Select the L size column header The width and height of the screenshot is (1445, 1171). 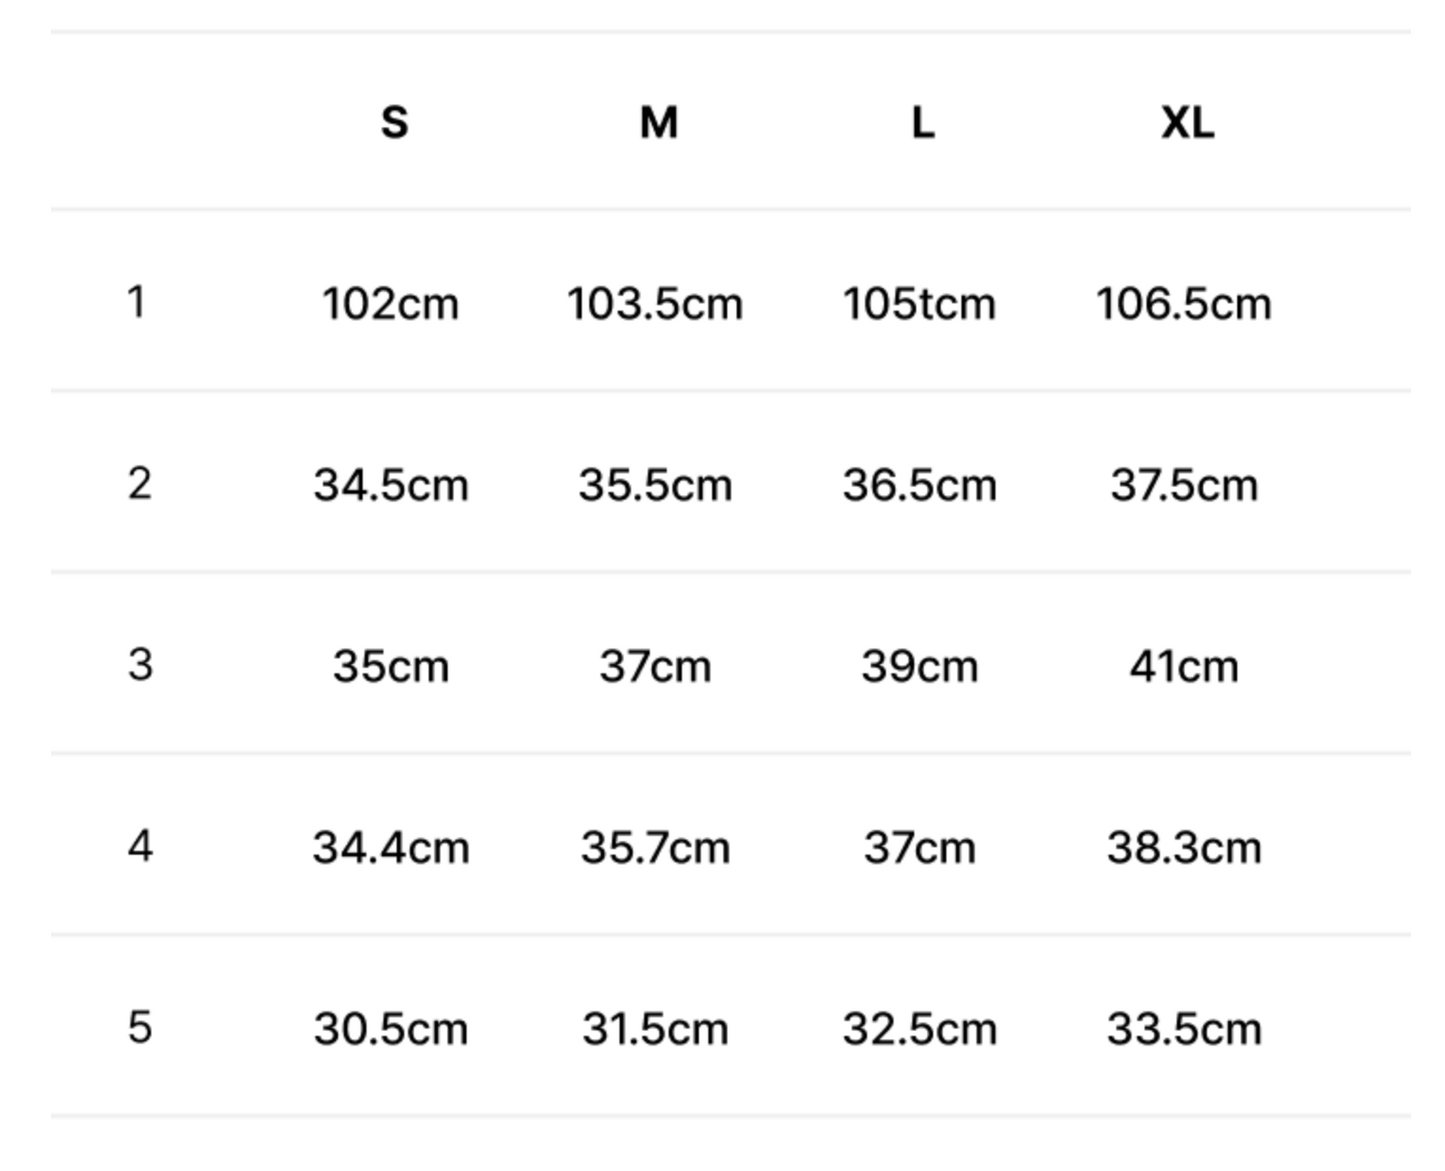(x=923, y=123)
